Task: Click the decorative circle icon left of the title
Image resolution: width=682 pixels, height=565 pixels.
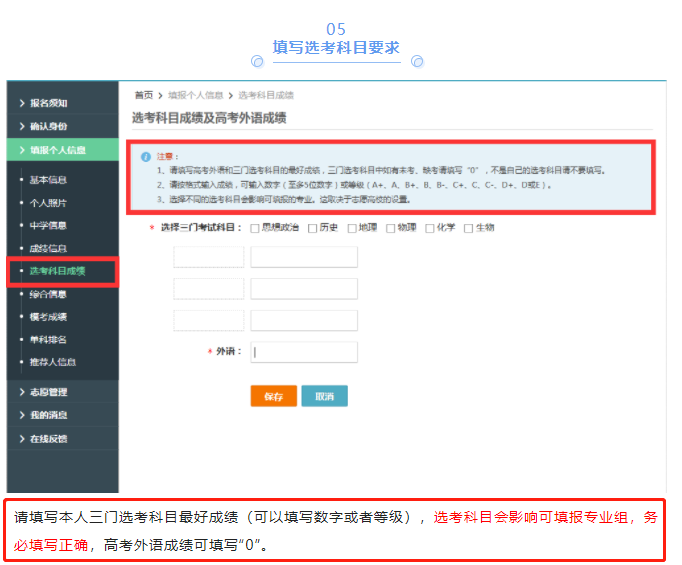Action: click(257, 61)
